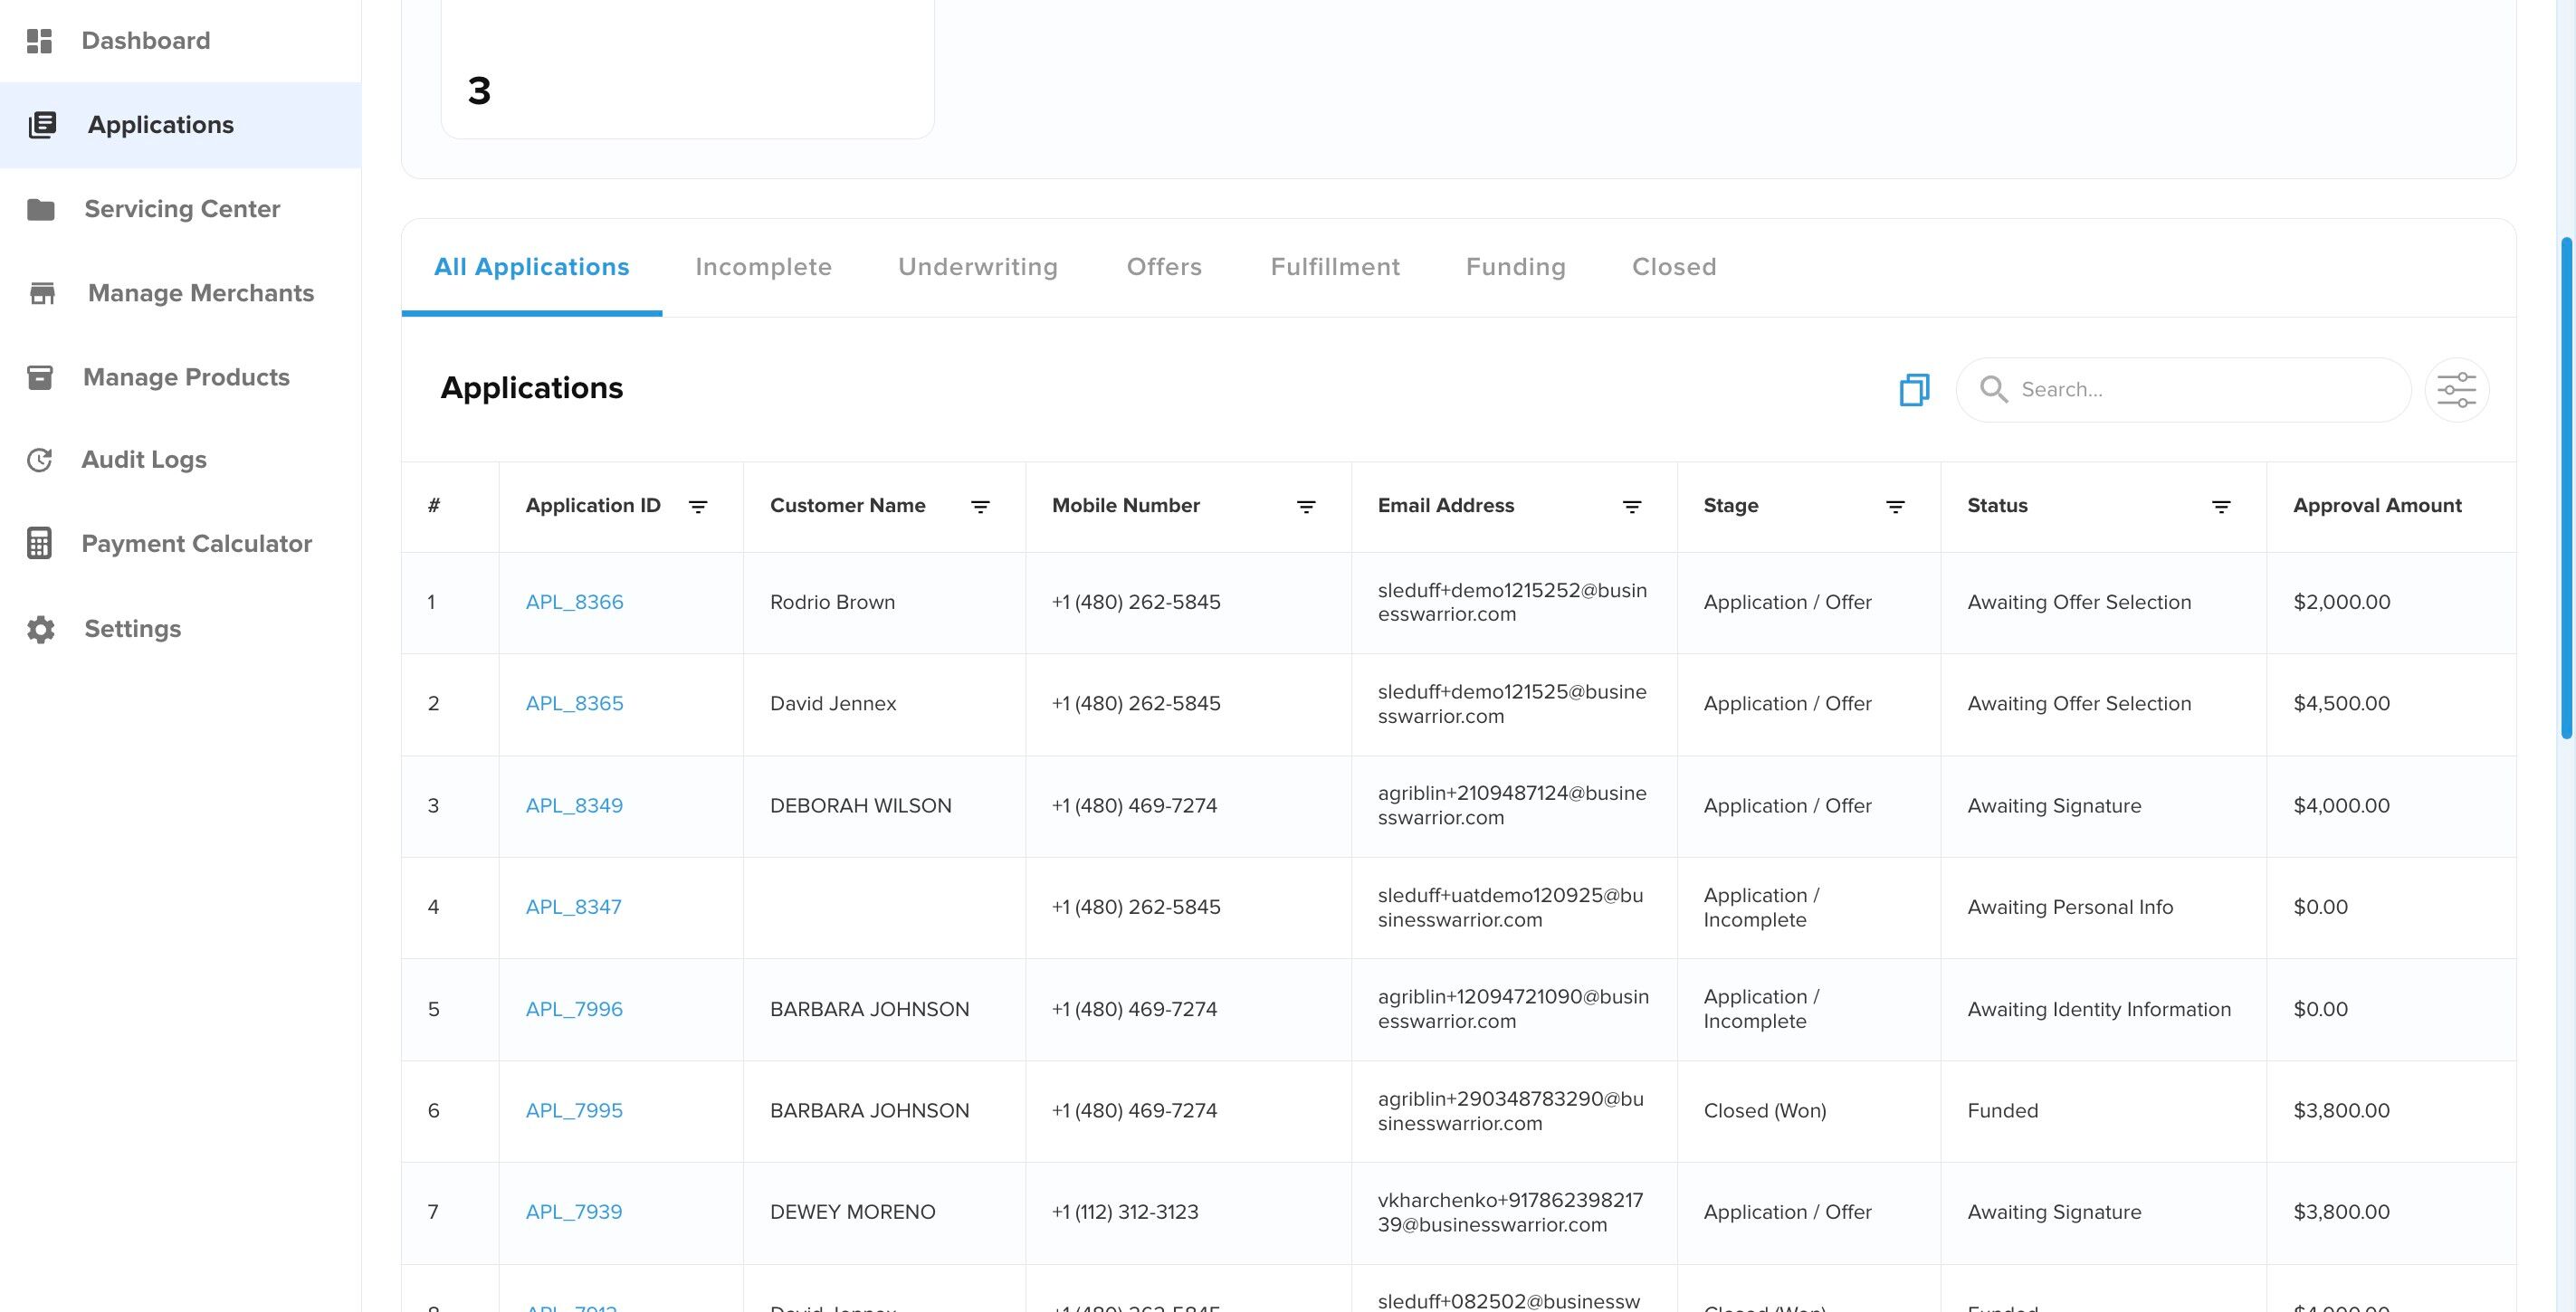2576x1312 pixels.
Task: Click the Dashboard grid icon in sidebar
Action: [x=39, y=41]
